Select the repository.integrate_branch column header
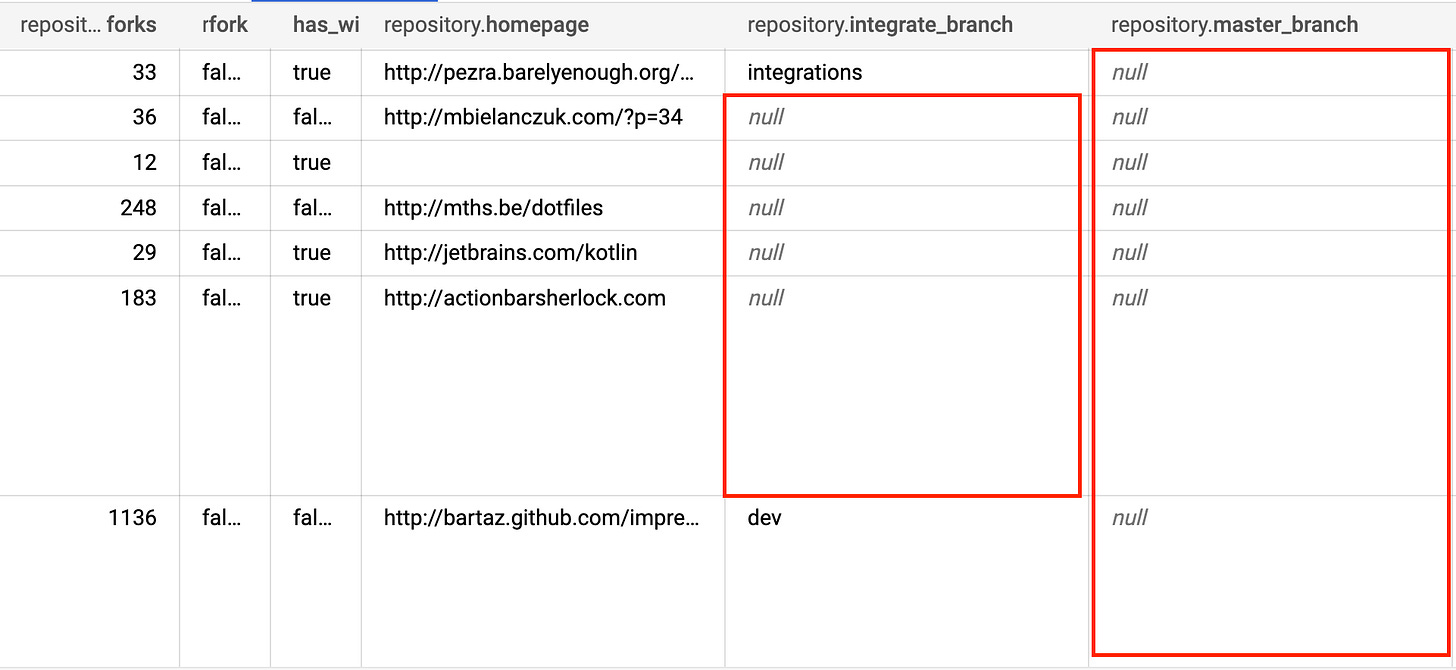 880,25
